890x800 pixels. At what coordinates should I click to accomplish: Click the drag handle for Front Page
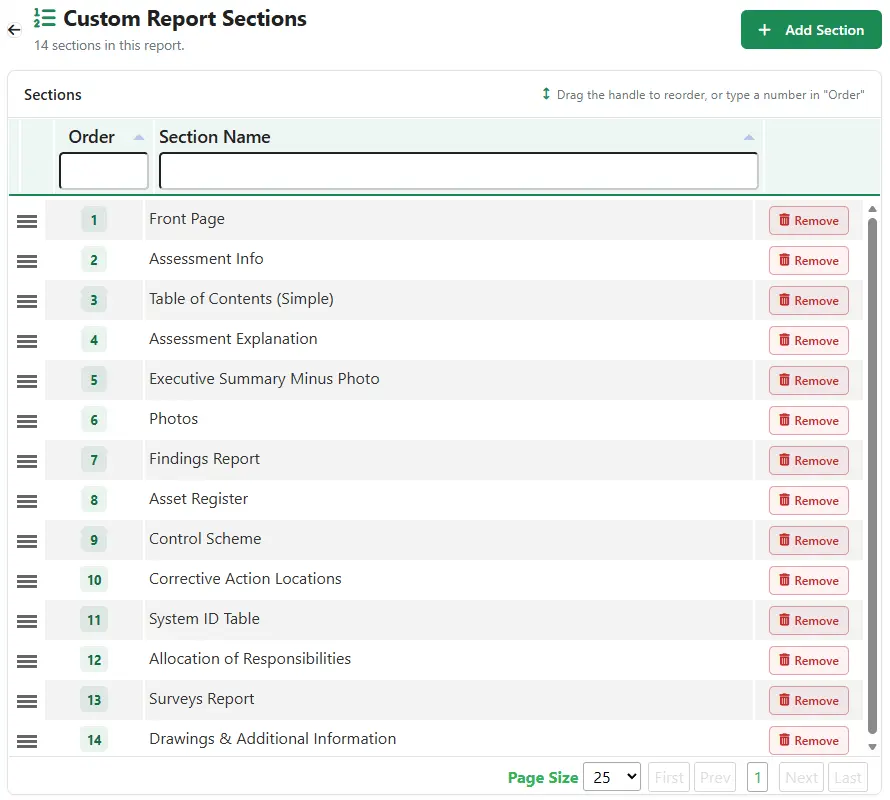[27, 221]
